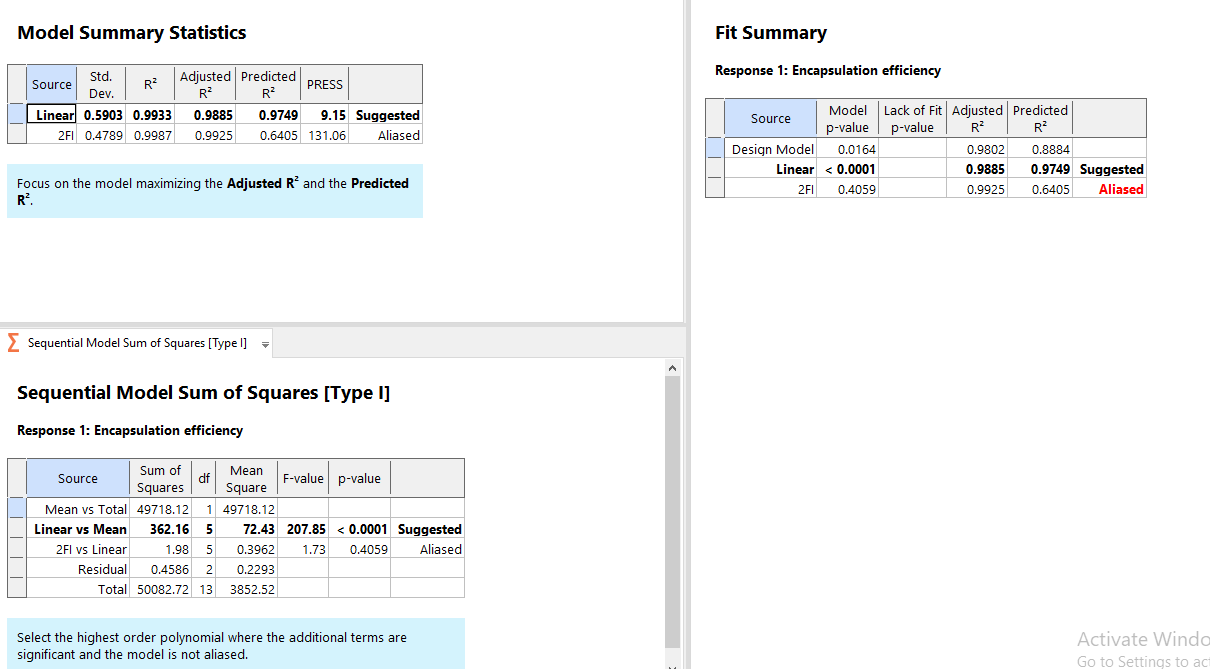Click the Sum of Squares column header
This screenshot has height=669, width=1210.
pos(160,478)
